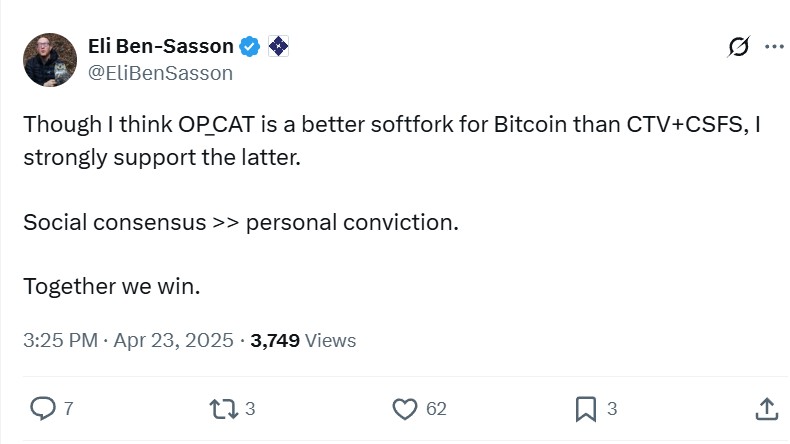Toggle the bookmark icon on this post

click(x=586, y=408)
